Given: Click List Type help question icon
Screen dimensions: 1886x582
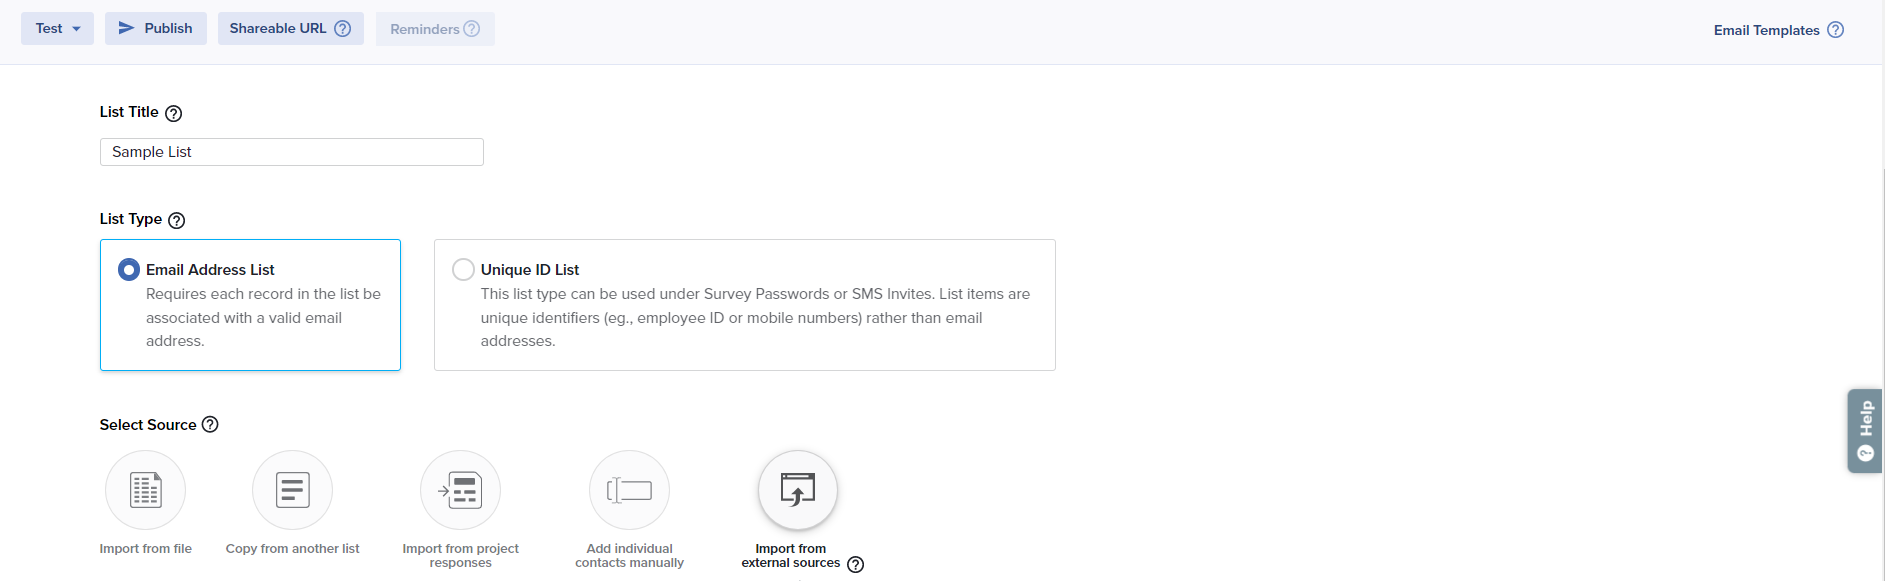Looking at the screenshot, I should pos(177,220).
